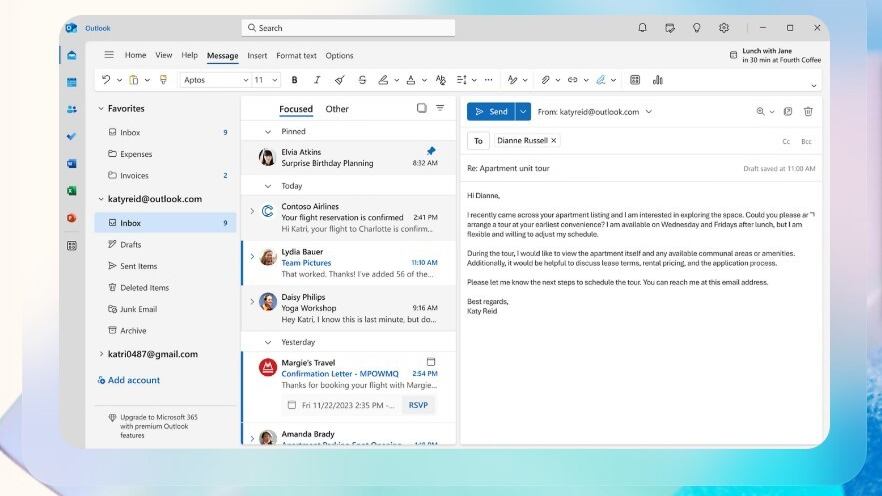Open the Calendar from the left sidebar
The image size is (882, 496).
72,82
